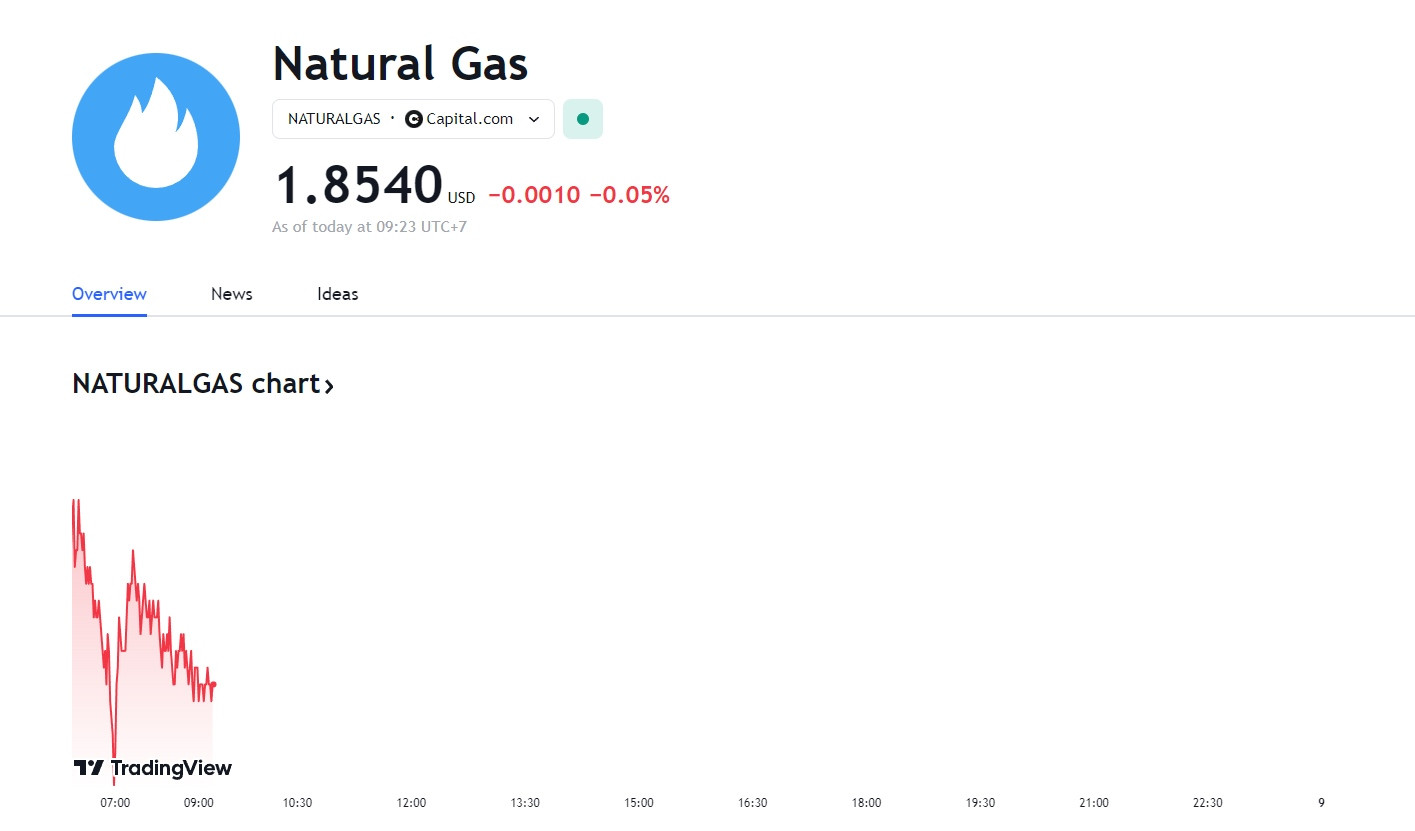The height and width of the screenshot is (831, 1415).
Task: Click the 07:00 time axis label
Action: click(115, 803)
